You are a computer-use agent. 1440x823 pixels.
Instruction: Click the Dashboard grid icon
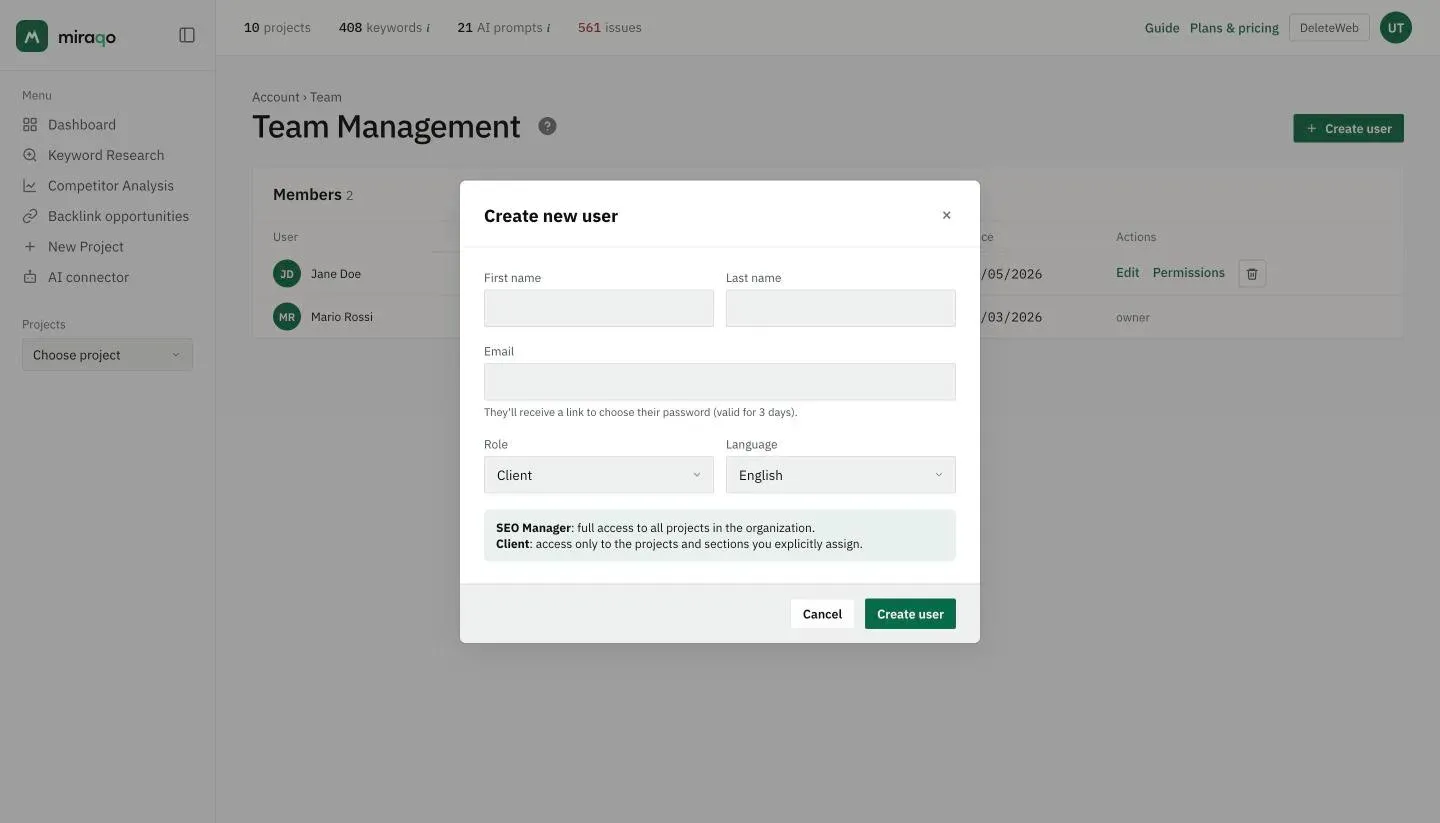(x=30, y=125)
